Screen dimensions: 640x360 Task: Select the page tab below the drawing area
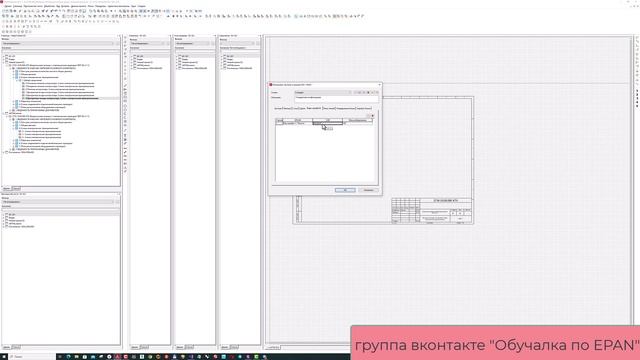[x=273, y=347]
